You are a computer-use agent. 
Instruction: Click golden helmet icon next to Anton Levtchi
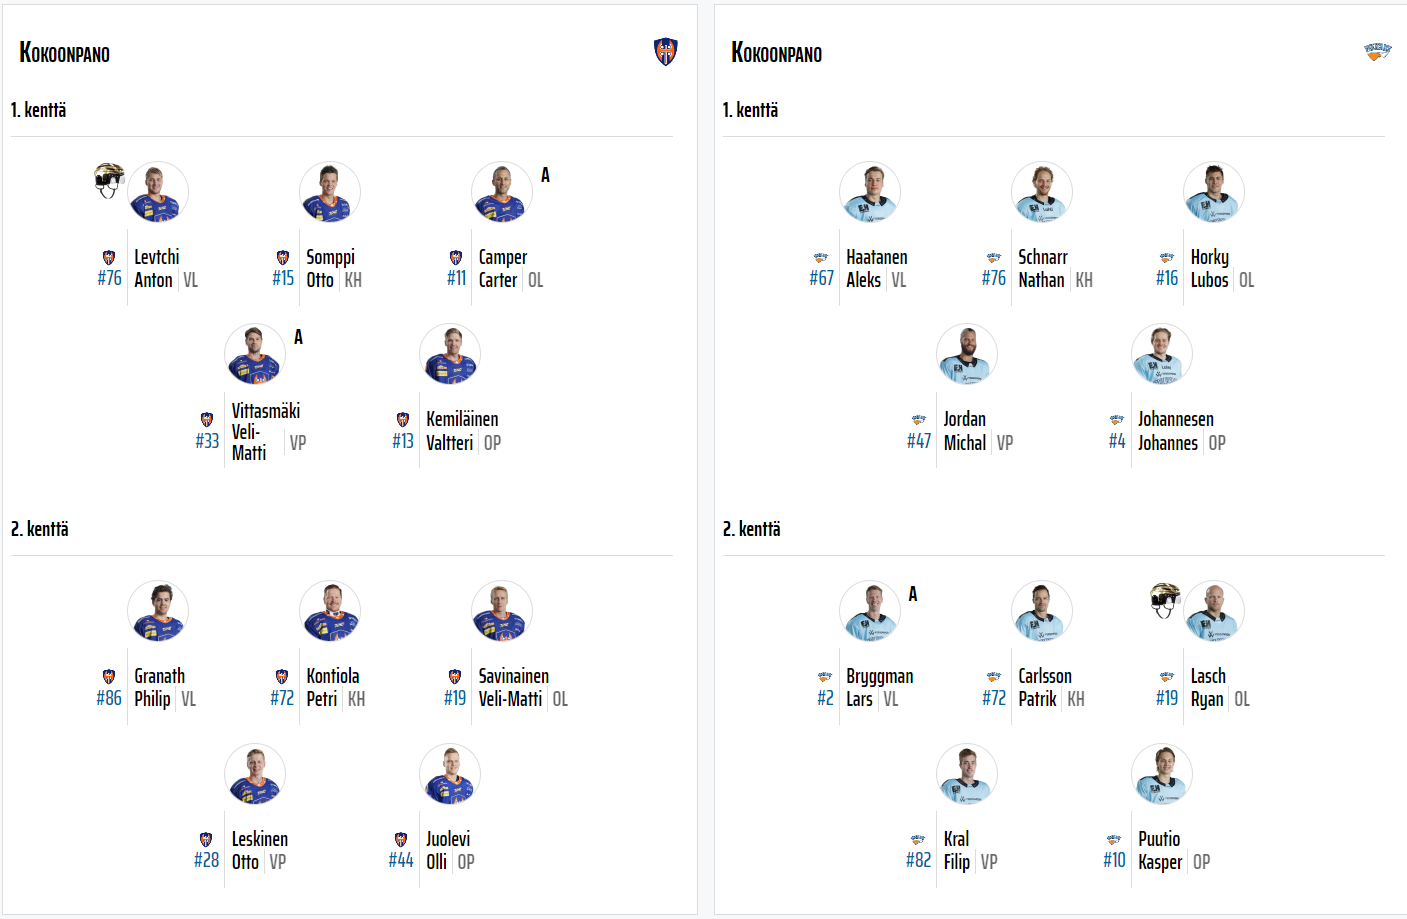click(109, 180)
